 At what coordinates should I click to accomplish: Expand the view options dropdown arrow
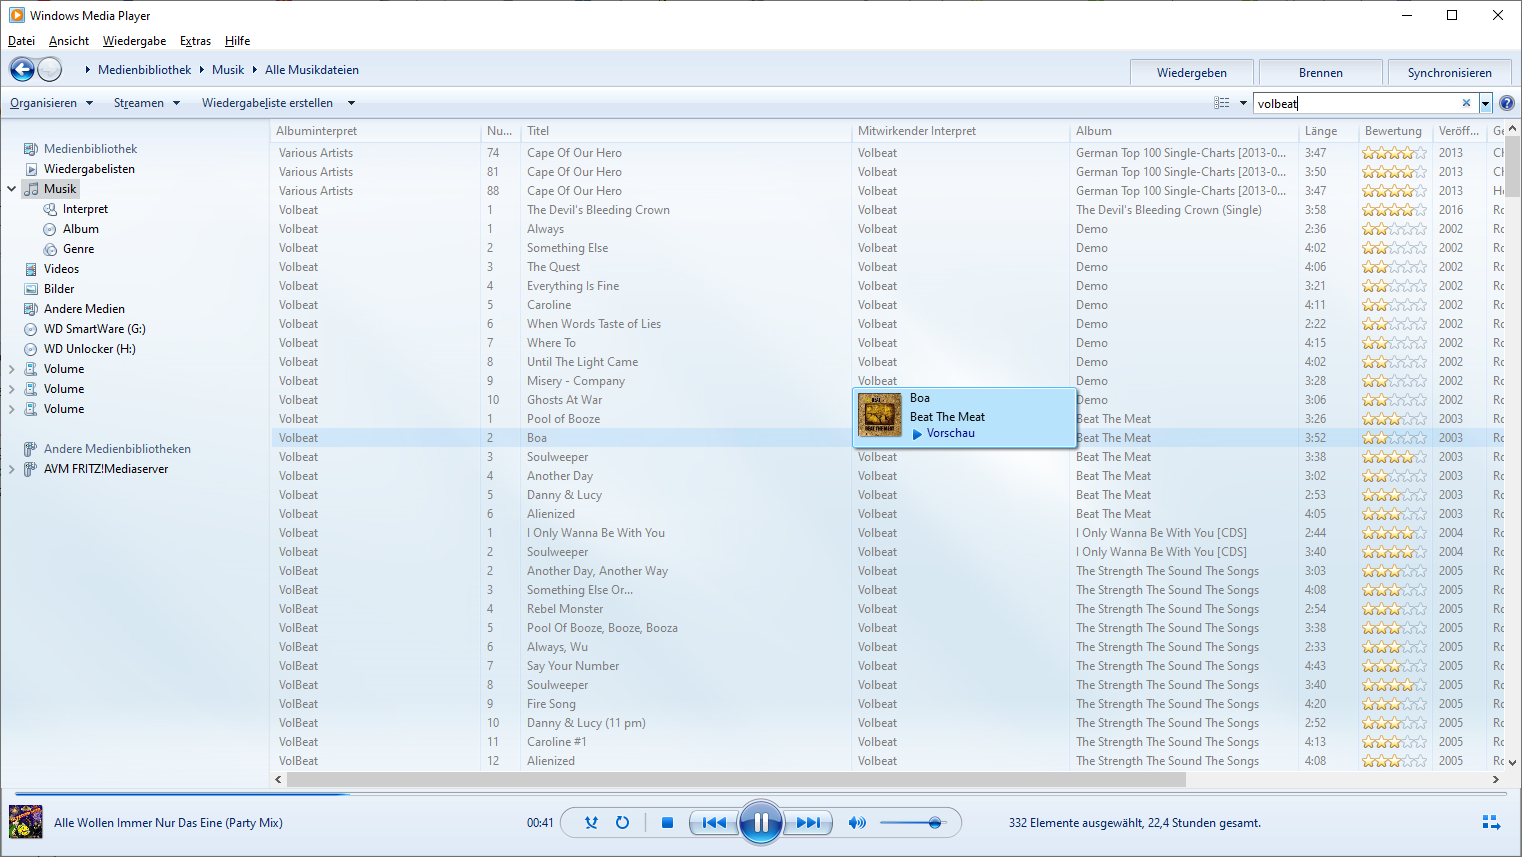pyautogui.click(x=1243, y=103)
